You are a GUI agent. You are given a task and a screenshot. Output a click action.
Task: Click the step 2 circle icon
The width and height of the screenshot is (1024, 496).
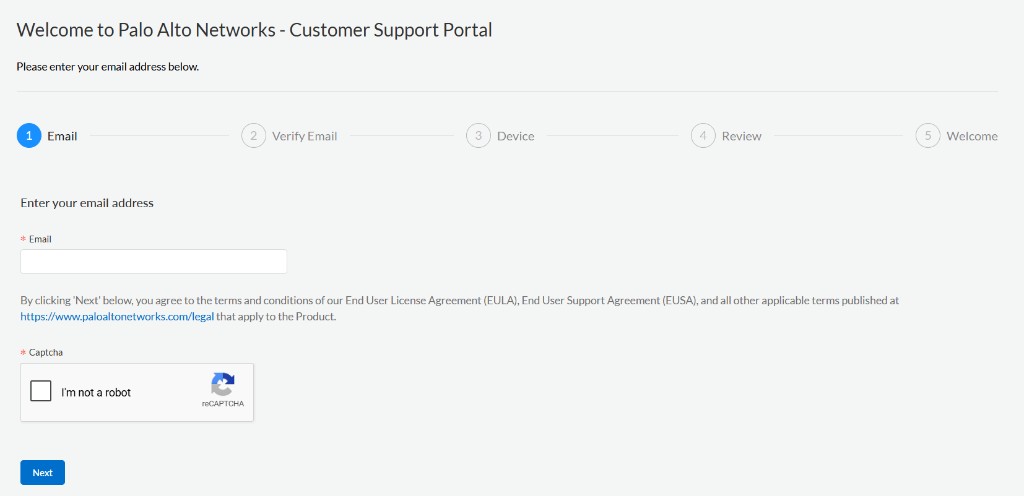pyautogui.click(x=253, y=136)
